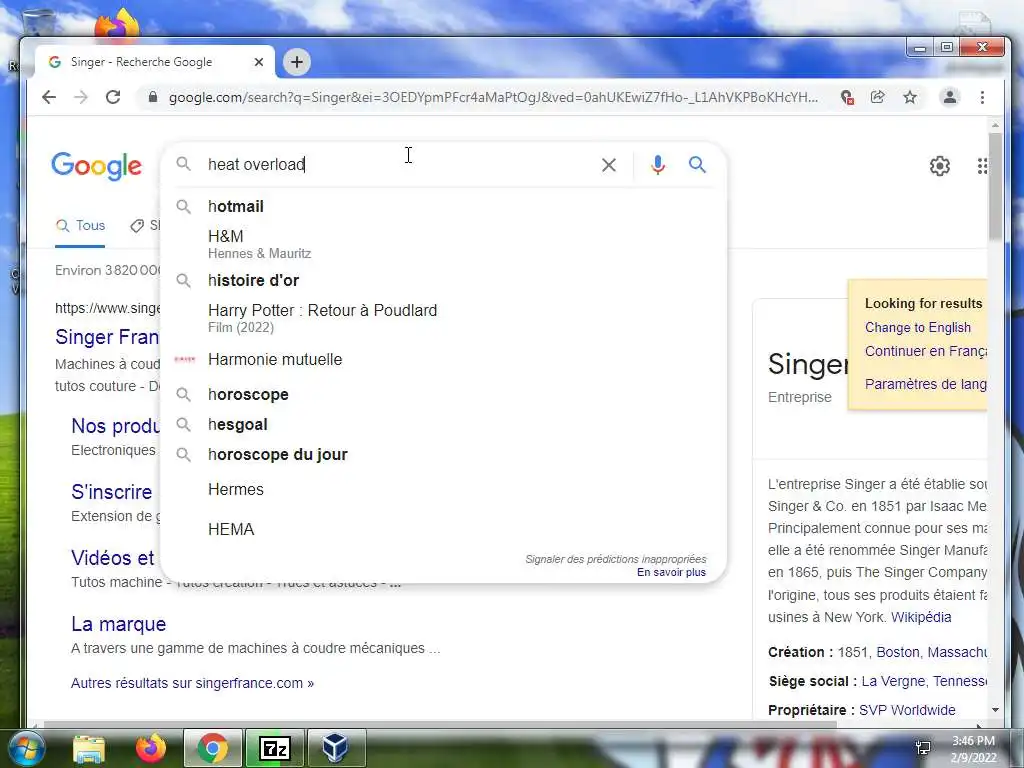Close the Singer - Recherche Google tab
Viewport: 1024px width, 768px height.
tap(259, 62)
